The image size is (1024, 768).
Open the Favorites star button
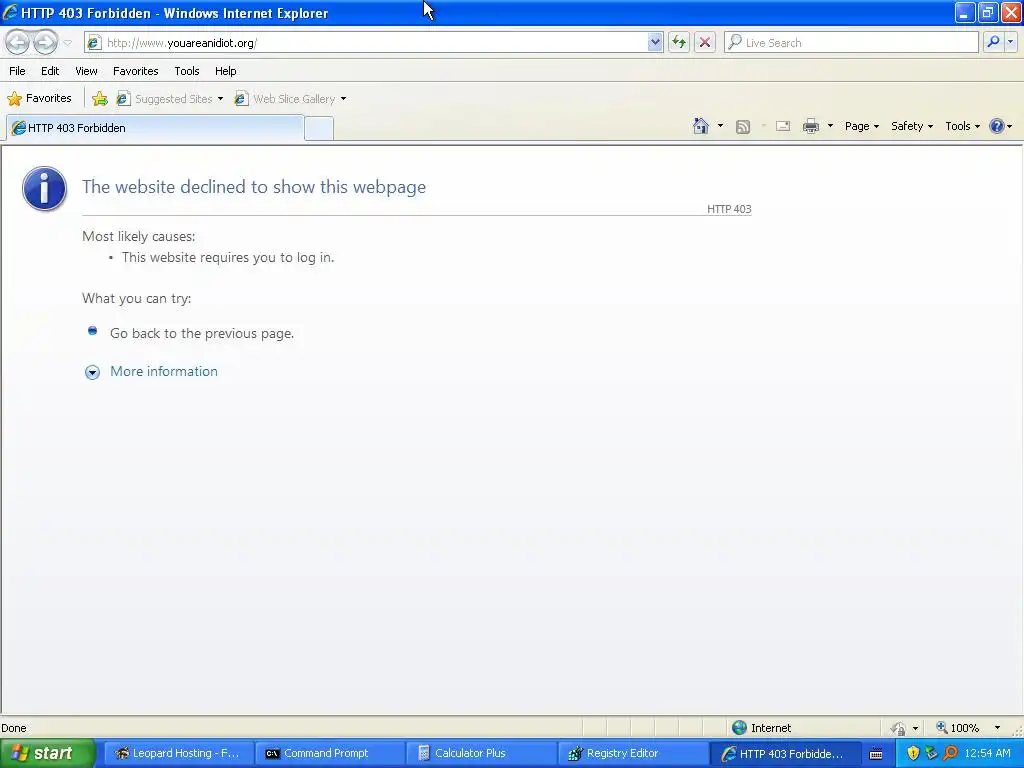pyautogui.click(x=39, y=99)
